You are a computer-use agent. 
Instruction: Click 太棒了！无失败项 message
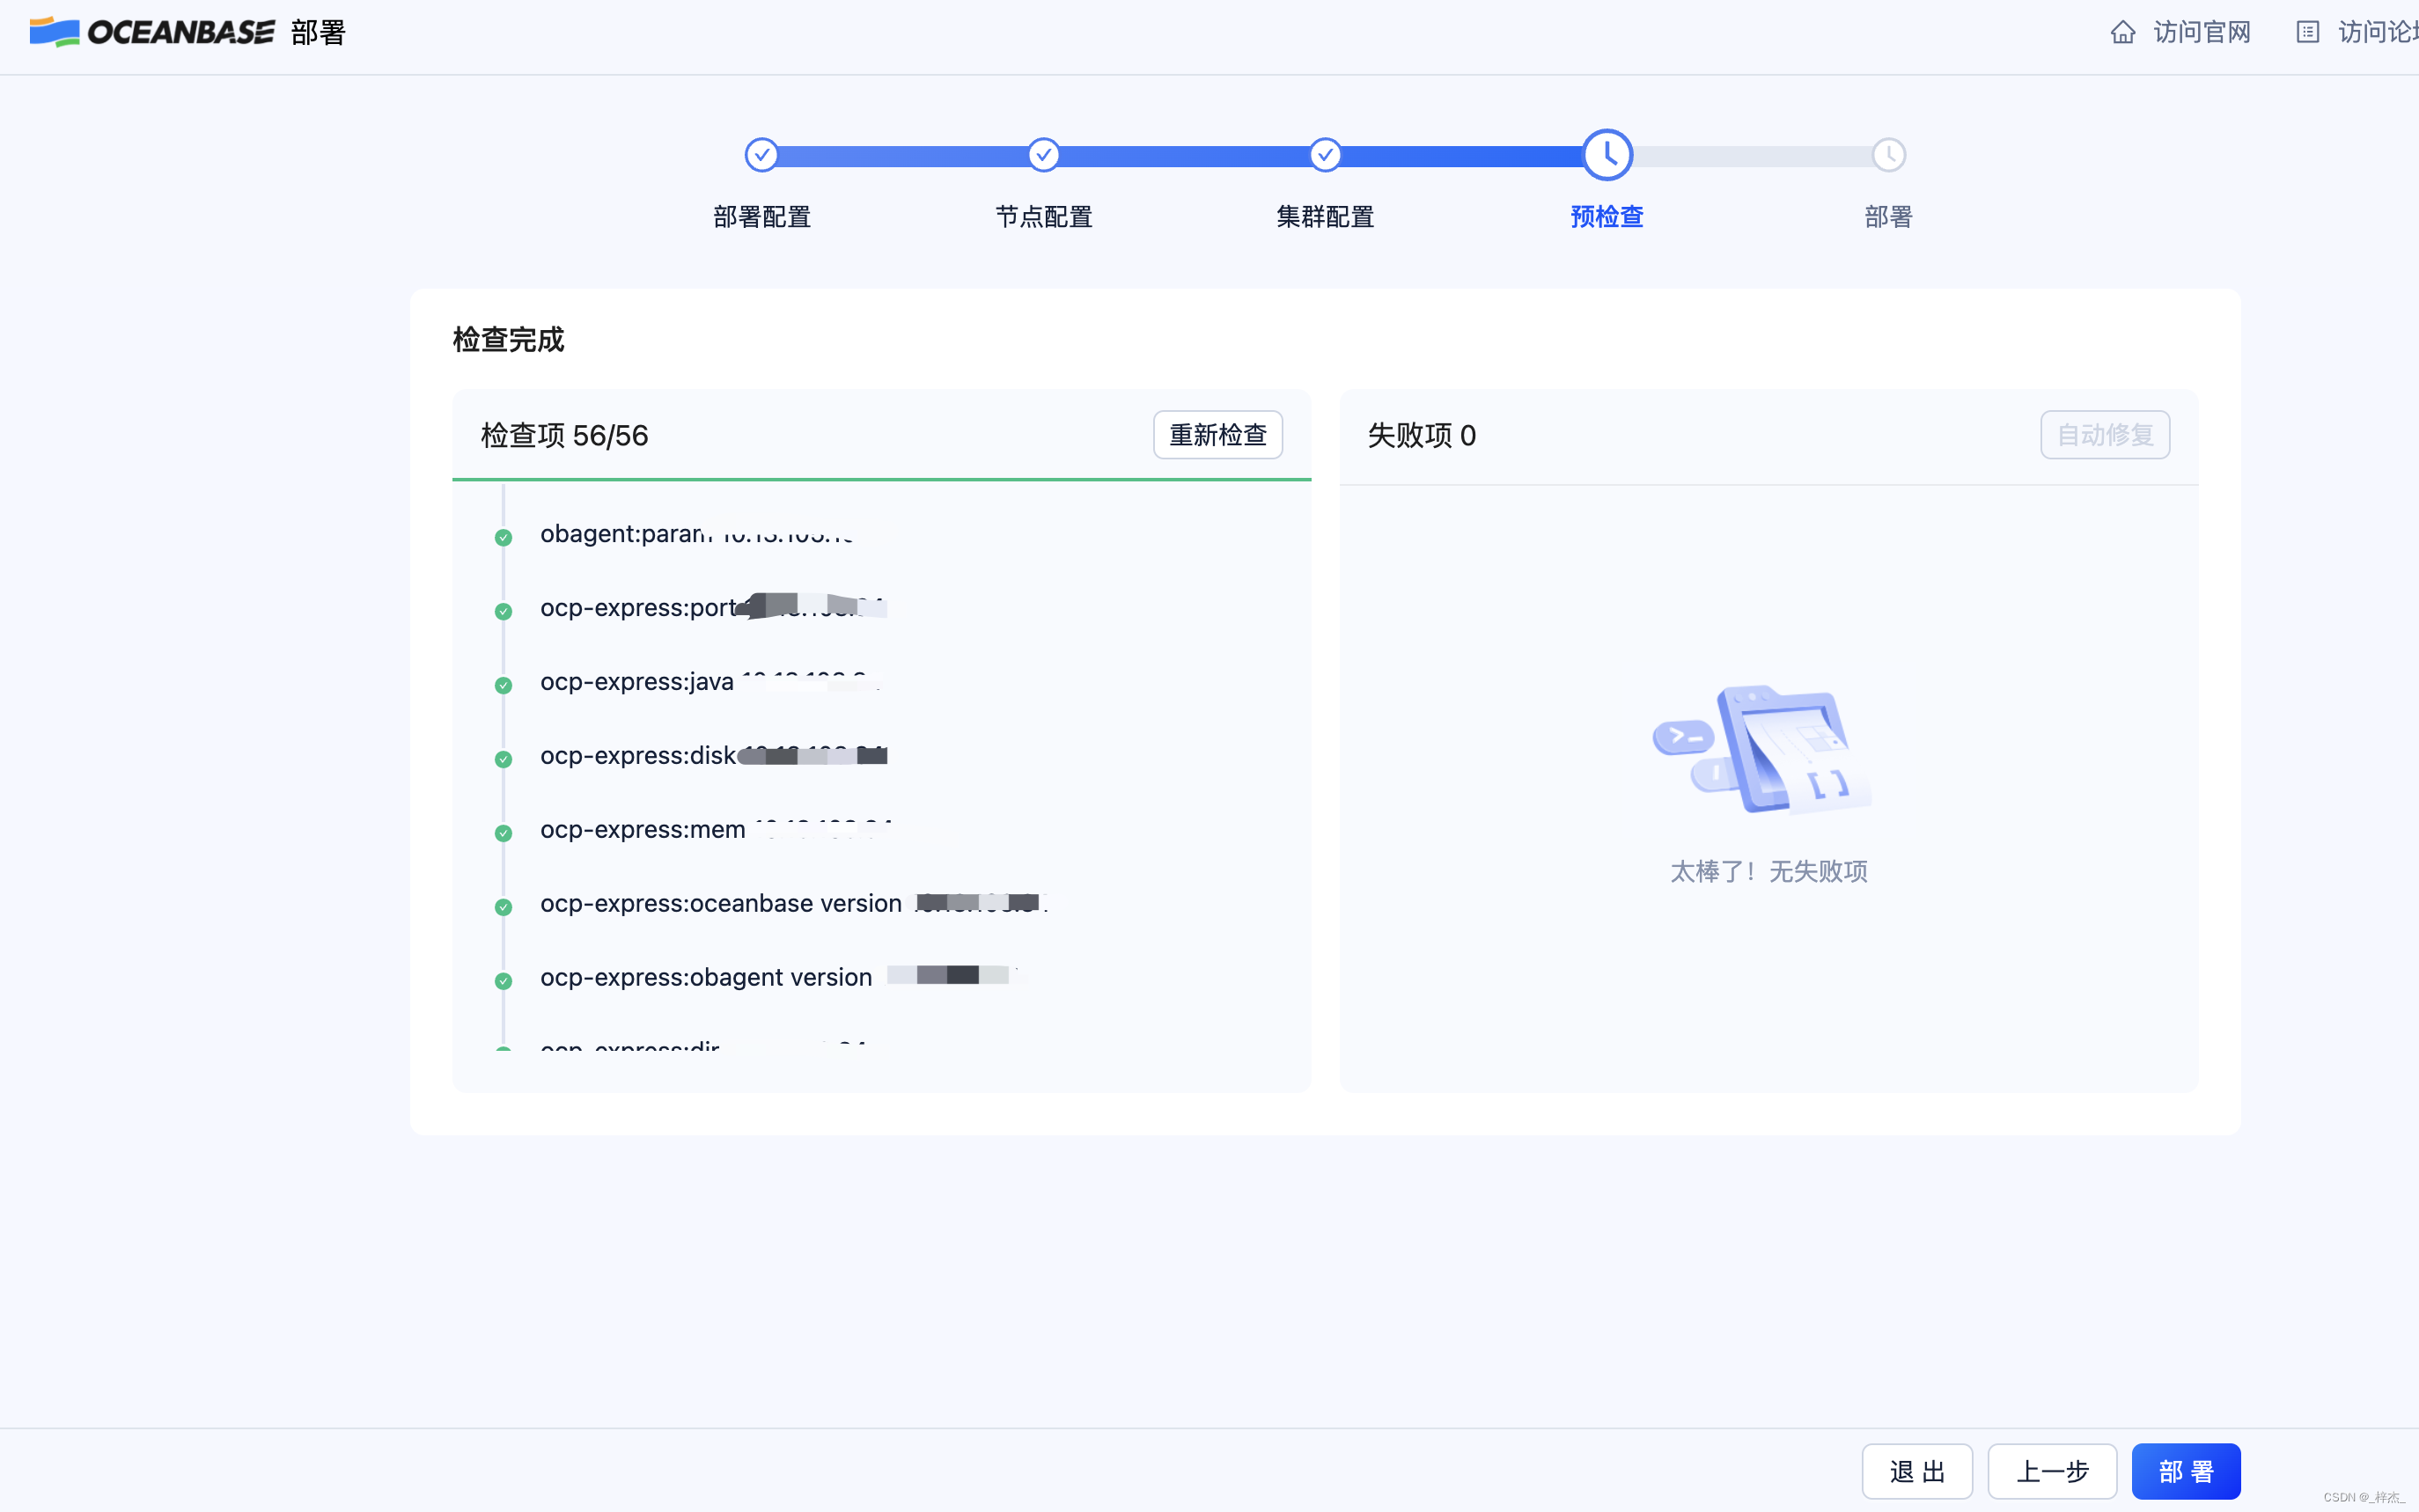[1768, 871]
